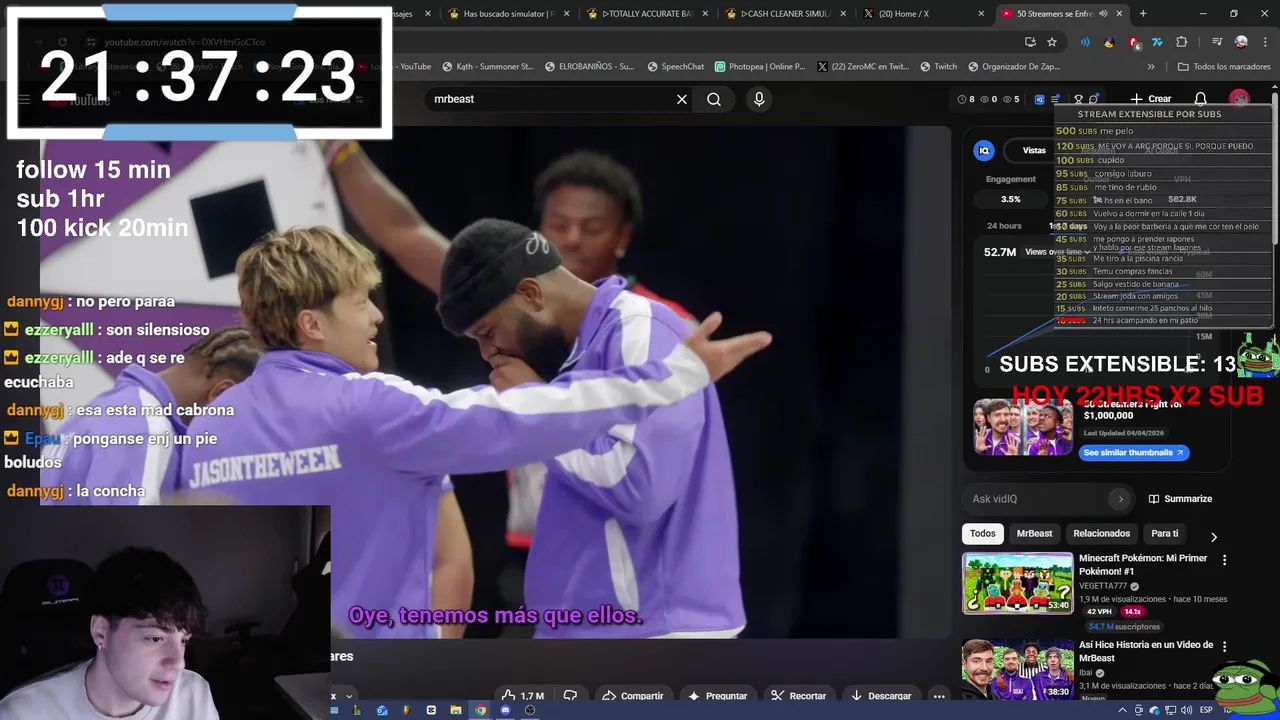Open the Crear upload menu
The height and width of the screenshot is (720, 1280).
pos(1151,99)
